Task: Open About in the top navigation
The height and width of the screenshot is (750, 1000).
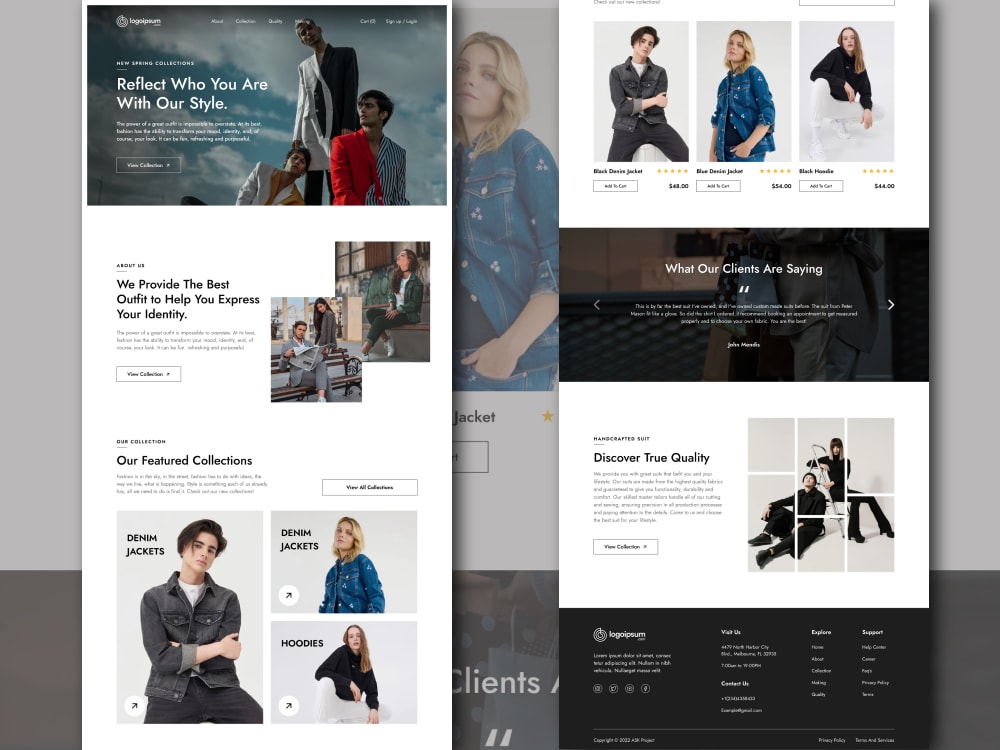Action: pos(217,21)
